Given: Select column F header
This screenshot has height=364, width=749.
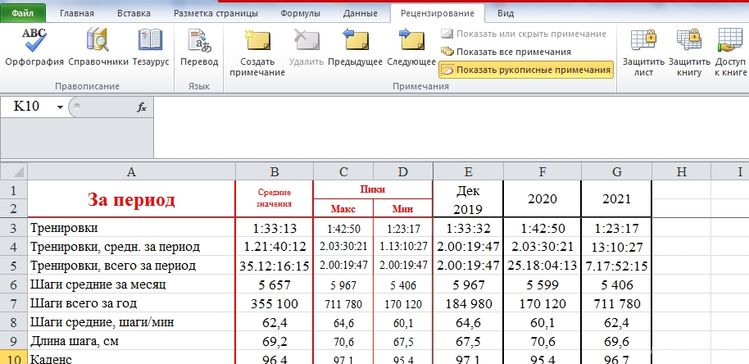Looking at the screenshot, I should [x=542, y=171].
